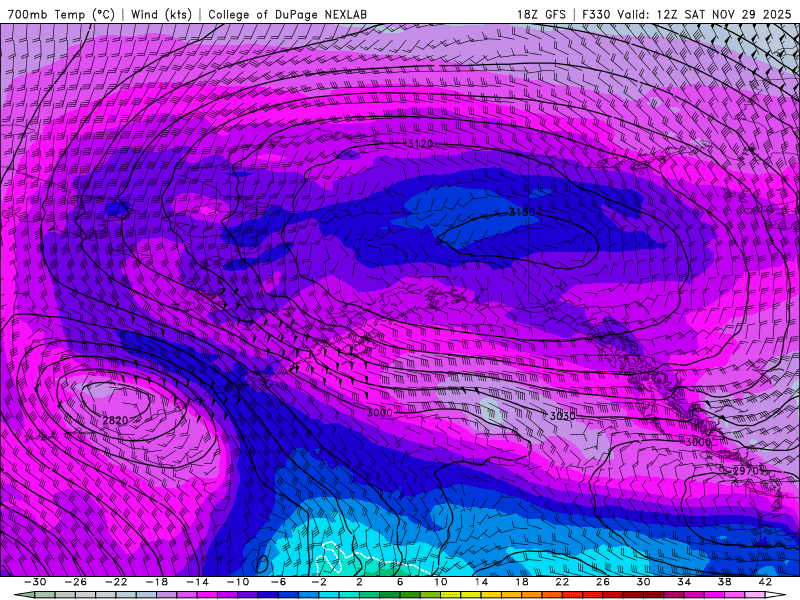Click the "College of DuPage NEXLAB" label
Image resolution: width=800 pixels, height=600 pixels.
pos(287,14)
